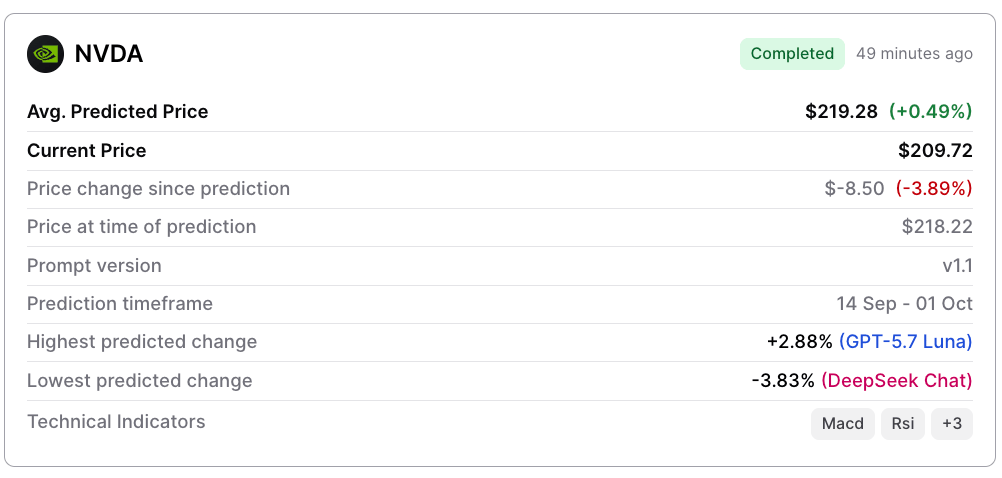Select the Rsi indicator chip

903,424
